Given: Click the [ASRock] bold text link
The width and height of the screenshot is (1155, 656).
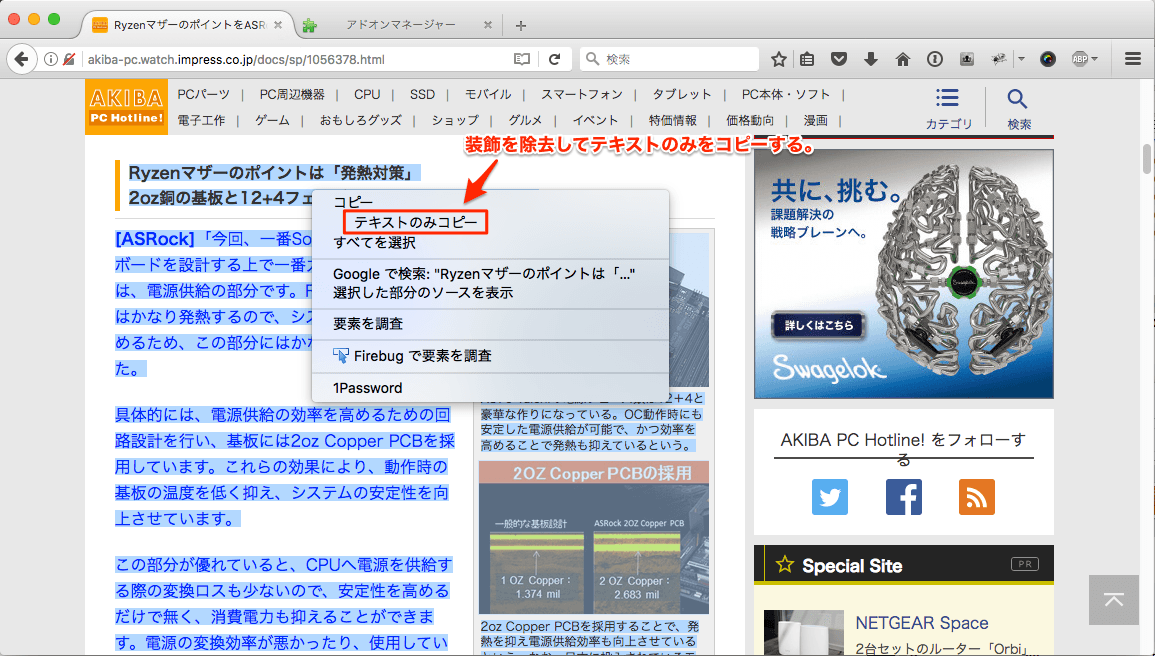Looking at the screenshot, I should tap(155, 239).
